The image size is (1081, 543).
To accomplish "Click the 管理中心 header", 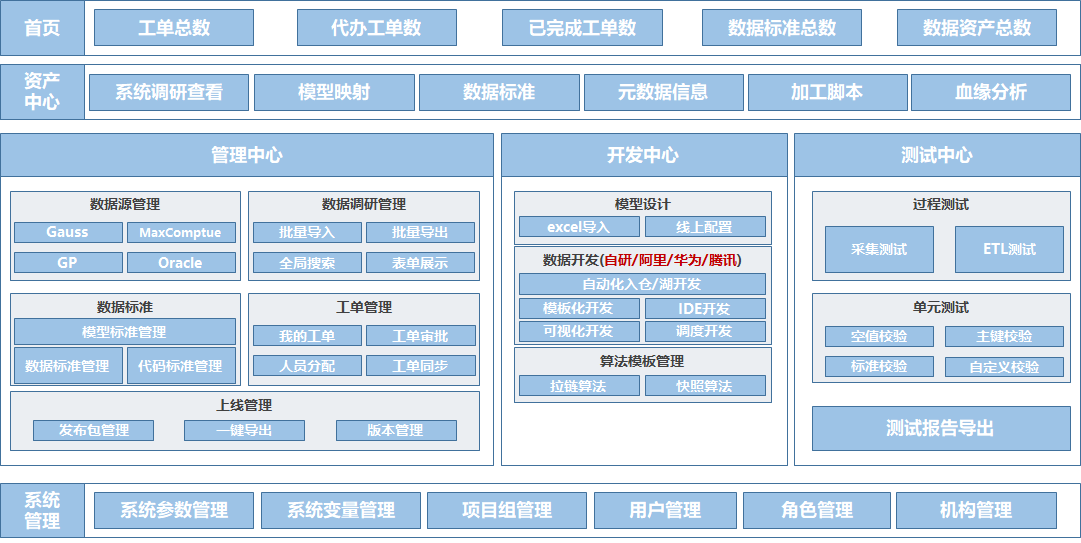I will [247, 155].
